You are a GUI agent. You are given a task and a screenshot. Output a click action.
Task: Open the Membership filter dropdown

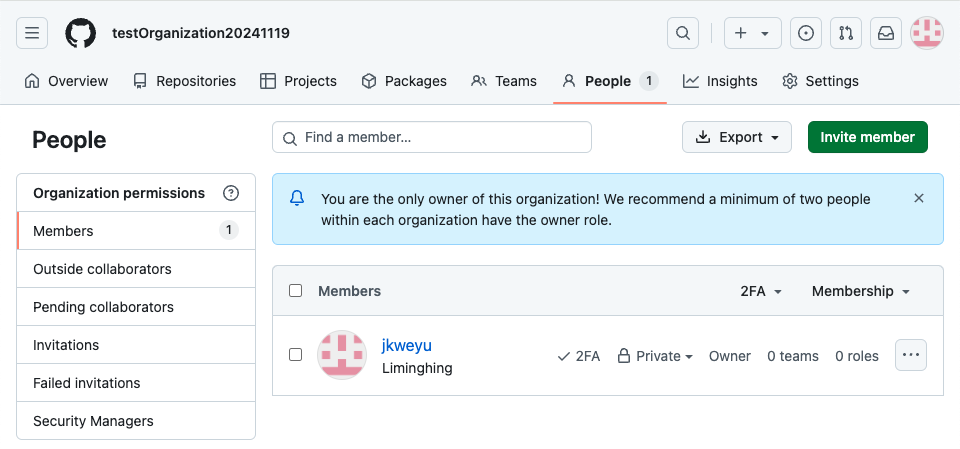[861, 291]
